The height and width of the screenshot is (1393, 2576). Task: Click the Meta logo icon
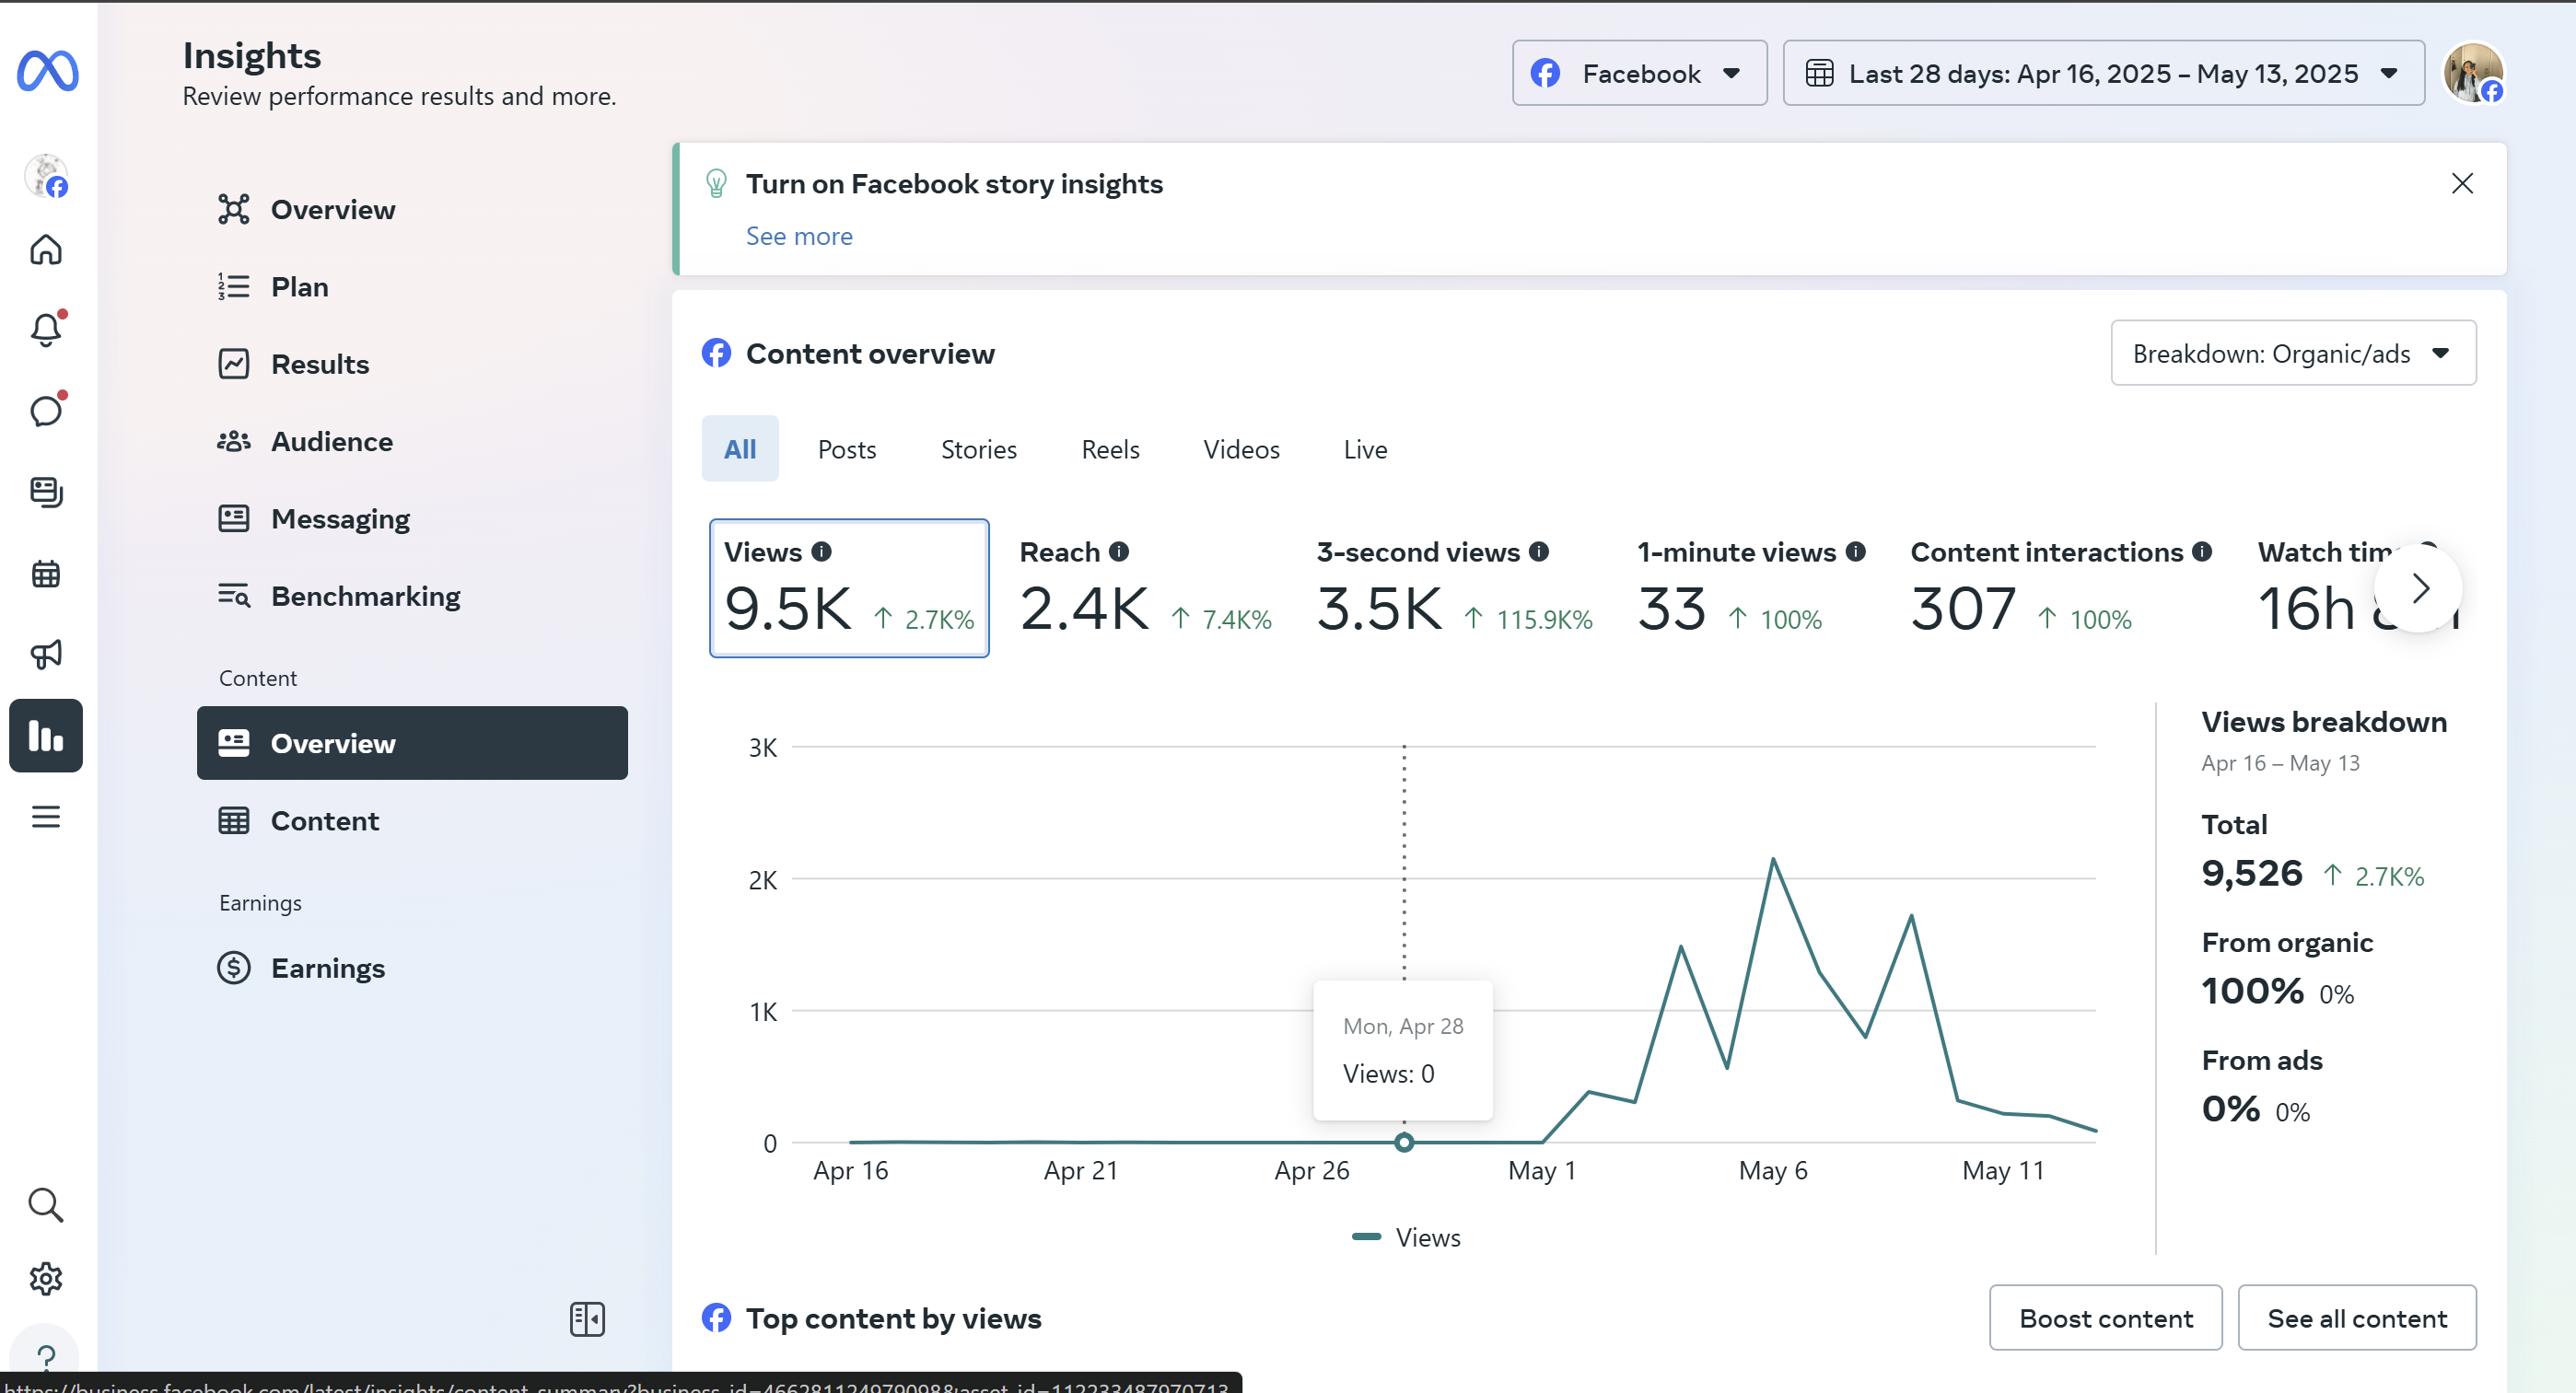point(47,71)
